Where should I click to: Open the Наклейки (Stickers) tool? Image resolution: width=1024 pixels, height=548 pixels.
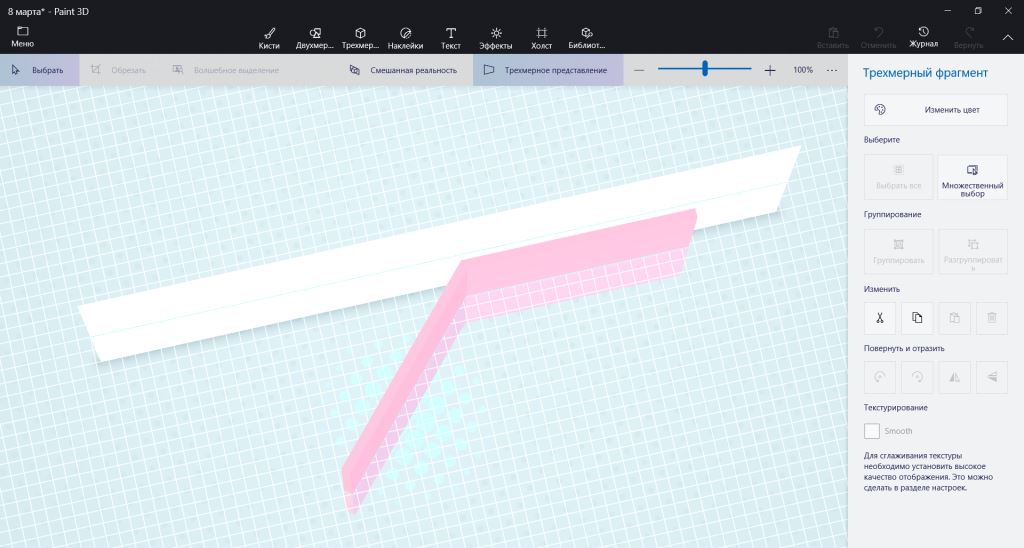click(x=405, y=38)
